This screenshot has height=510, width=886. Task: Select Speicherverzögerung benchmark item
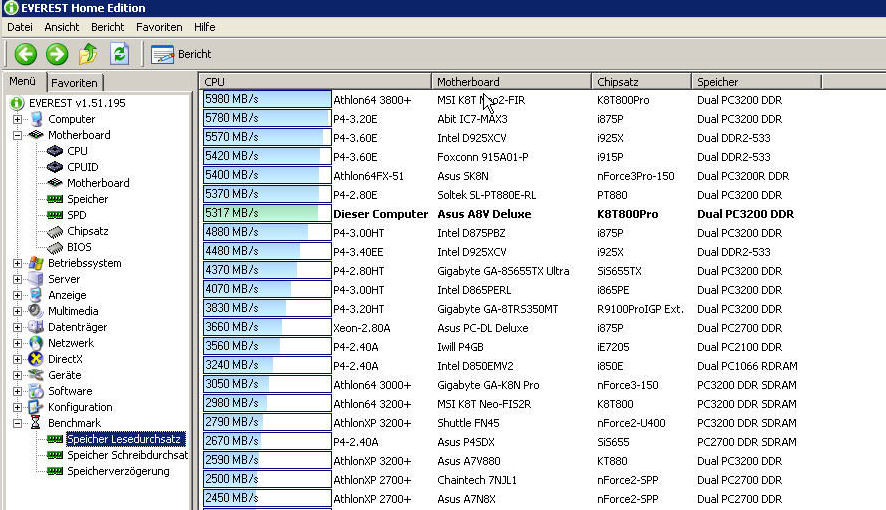[x=118, y=471]
